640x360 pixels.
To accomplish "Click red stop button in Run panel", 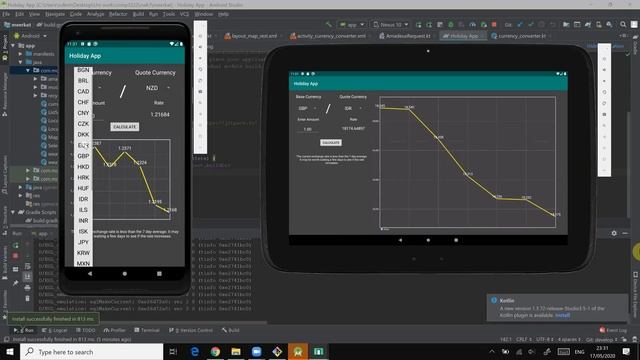I will (x=16, y=256).
